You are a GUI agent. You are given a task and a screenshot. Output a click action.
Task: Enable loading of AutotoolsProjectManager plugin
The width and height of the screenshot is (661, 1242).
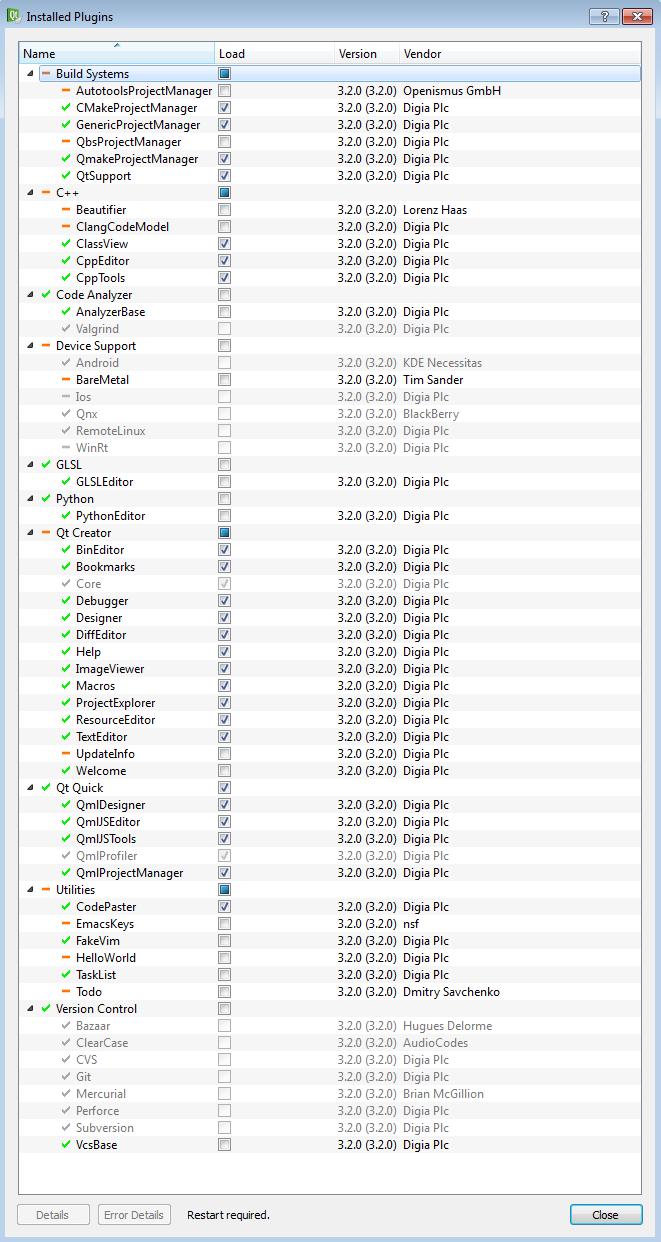pyautogui.click(x=225, y=91)
